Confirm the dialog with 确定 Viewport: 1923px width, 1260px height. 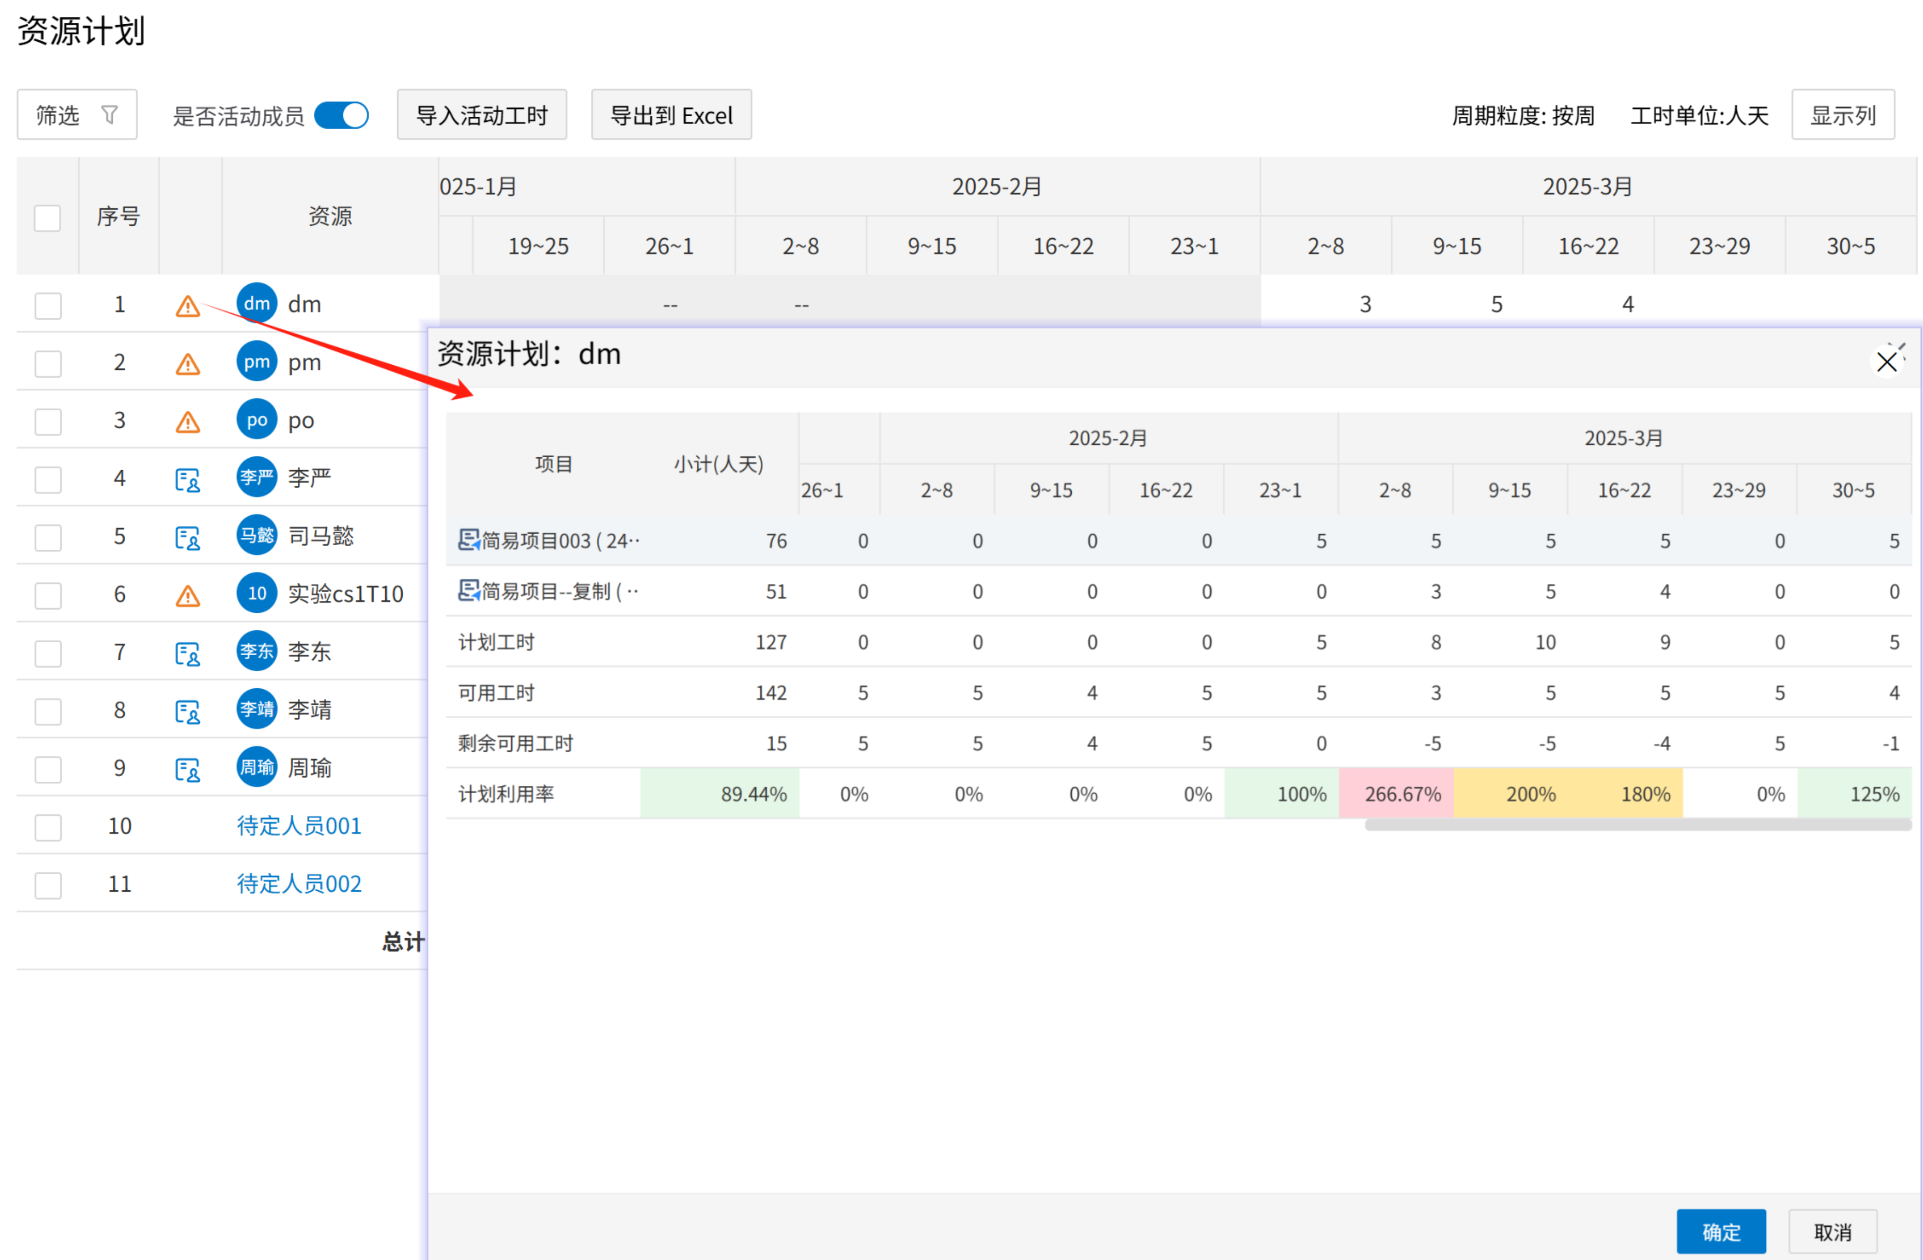(x=1720, y=1231)
